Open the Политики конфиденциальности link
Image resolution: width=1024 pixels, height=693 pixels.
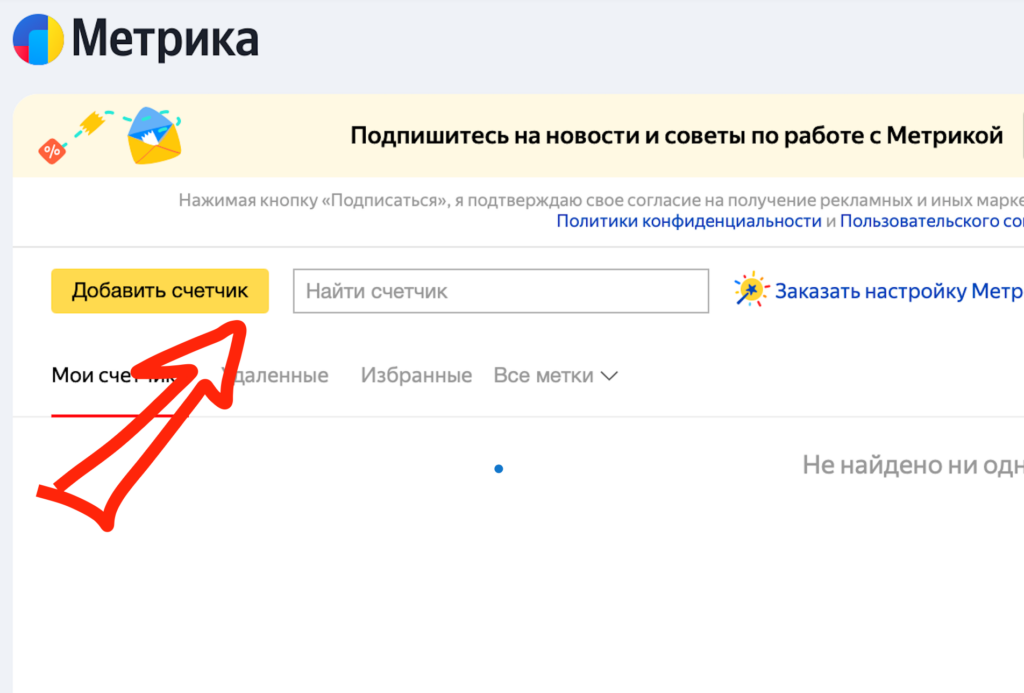point(689,221)
